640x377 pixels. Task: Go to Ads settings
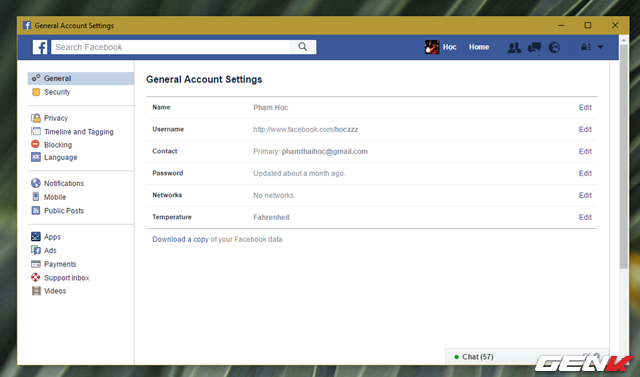click(50, 251)
